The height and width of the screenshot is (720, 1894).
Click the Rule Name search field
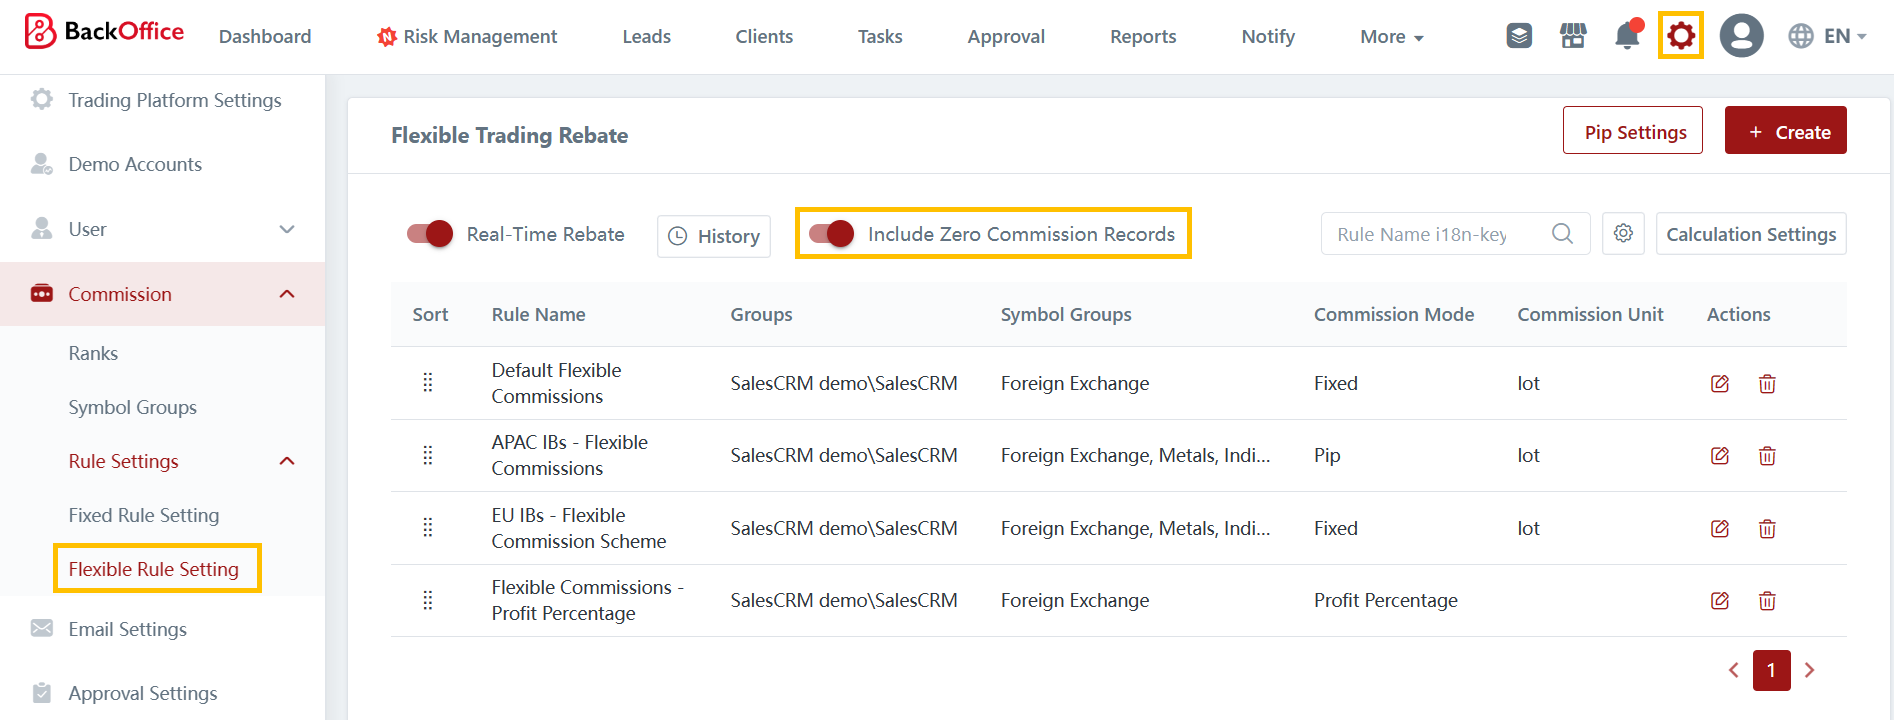[1435, 234]
